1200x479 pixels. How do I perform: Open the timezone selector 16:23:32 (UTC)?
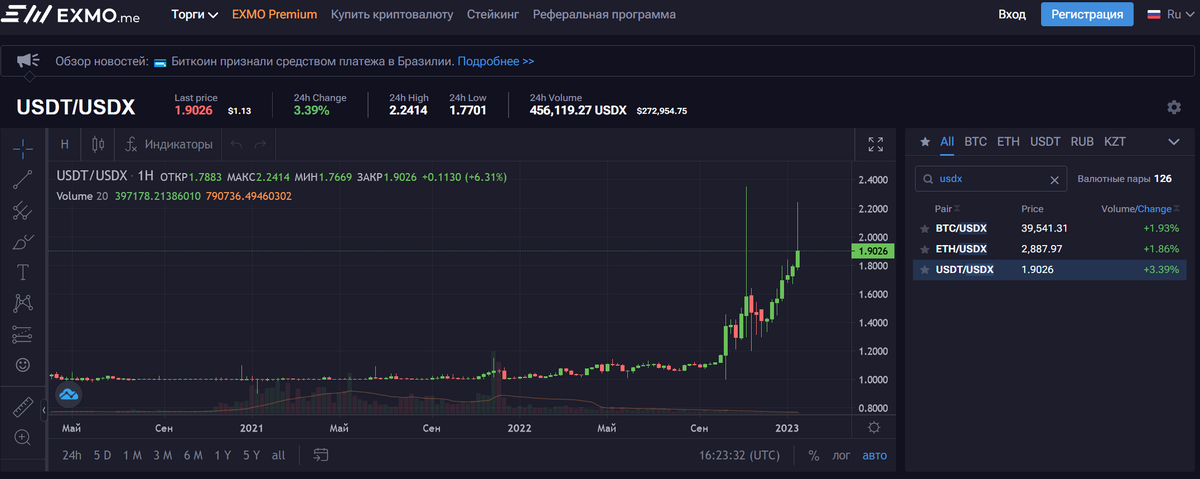(739, 455)
